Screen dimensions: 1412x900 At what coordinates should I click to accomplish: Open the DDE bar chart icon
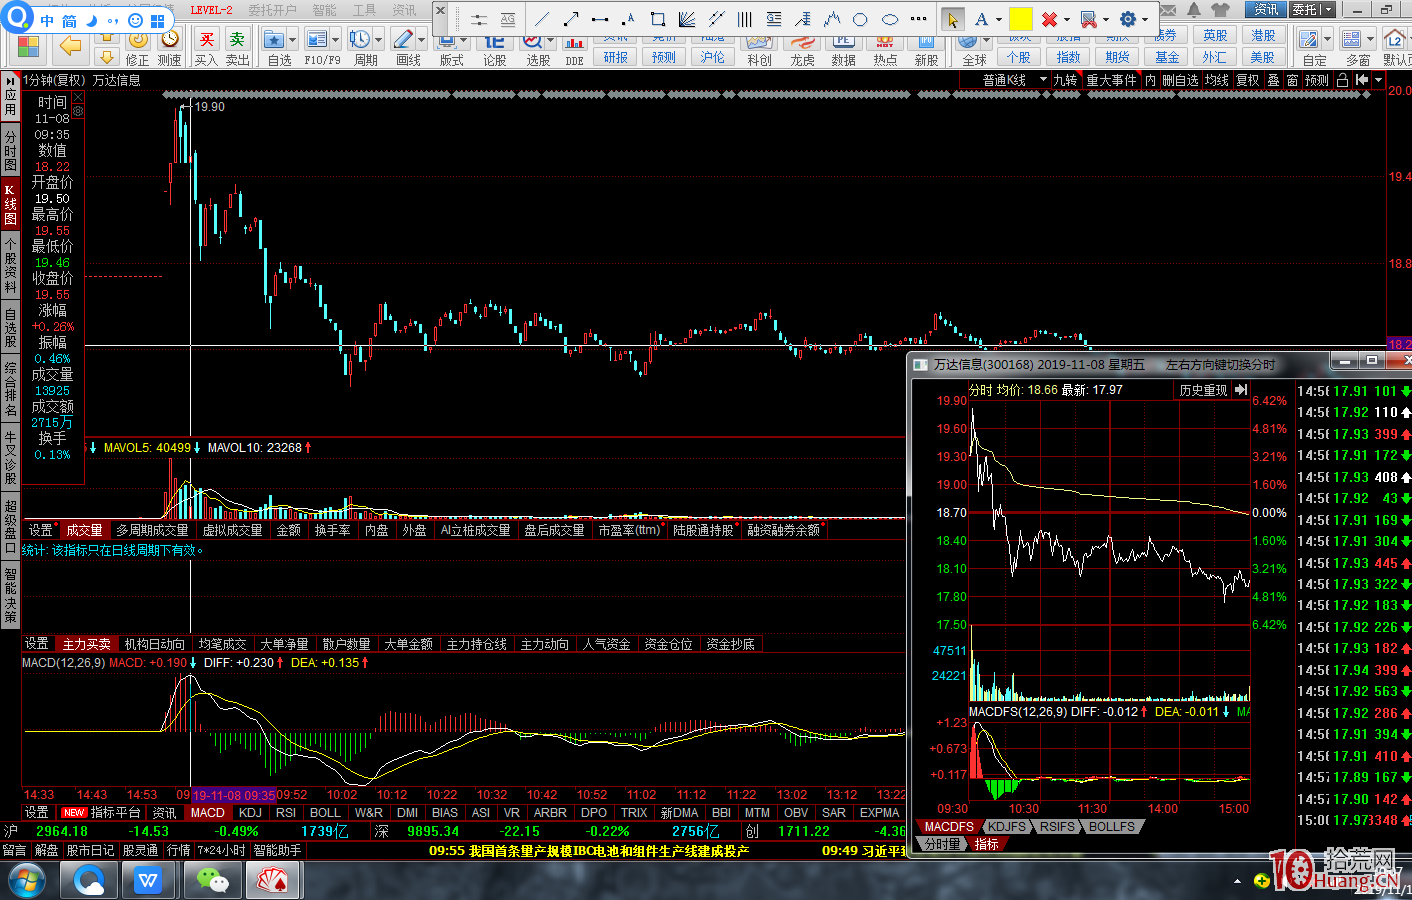574,50
